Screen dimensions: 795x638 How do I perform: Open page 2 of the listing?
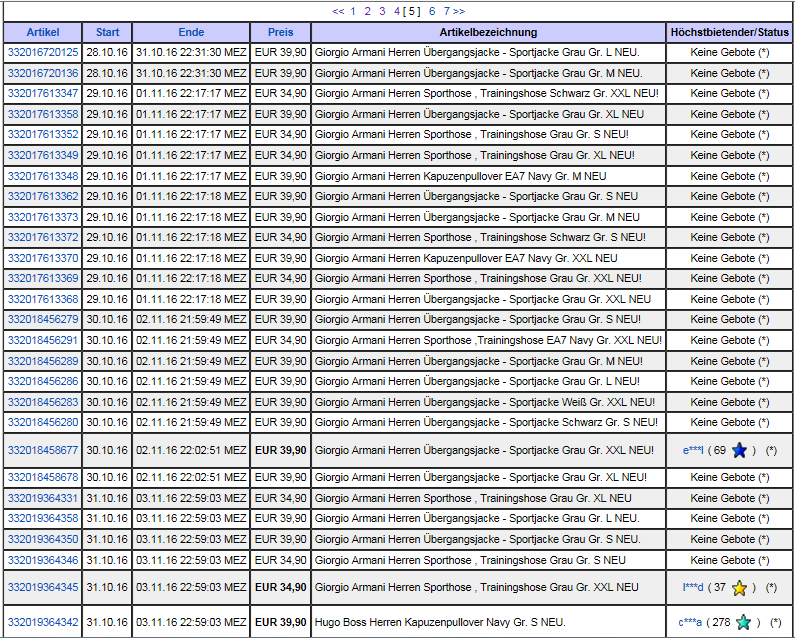point(368,11)
